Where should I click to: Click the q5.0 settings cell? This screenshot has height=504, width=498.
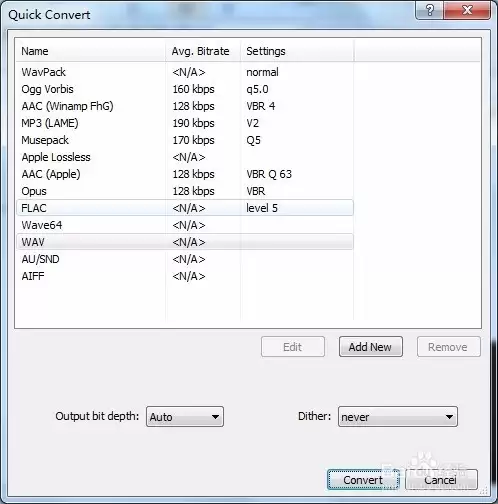(257, 89)
